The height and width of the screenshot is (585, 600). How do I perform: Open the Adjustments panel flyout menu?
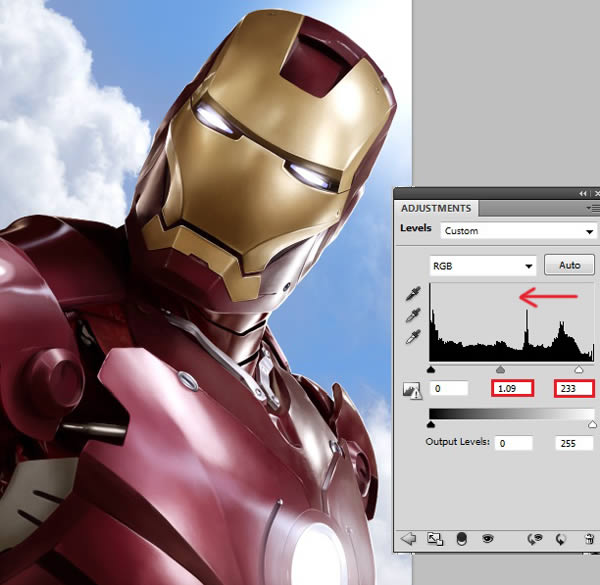593,209
